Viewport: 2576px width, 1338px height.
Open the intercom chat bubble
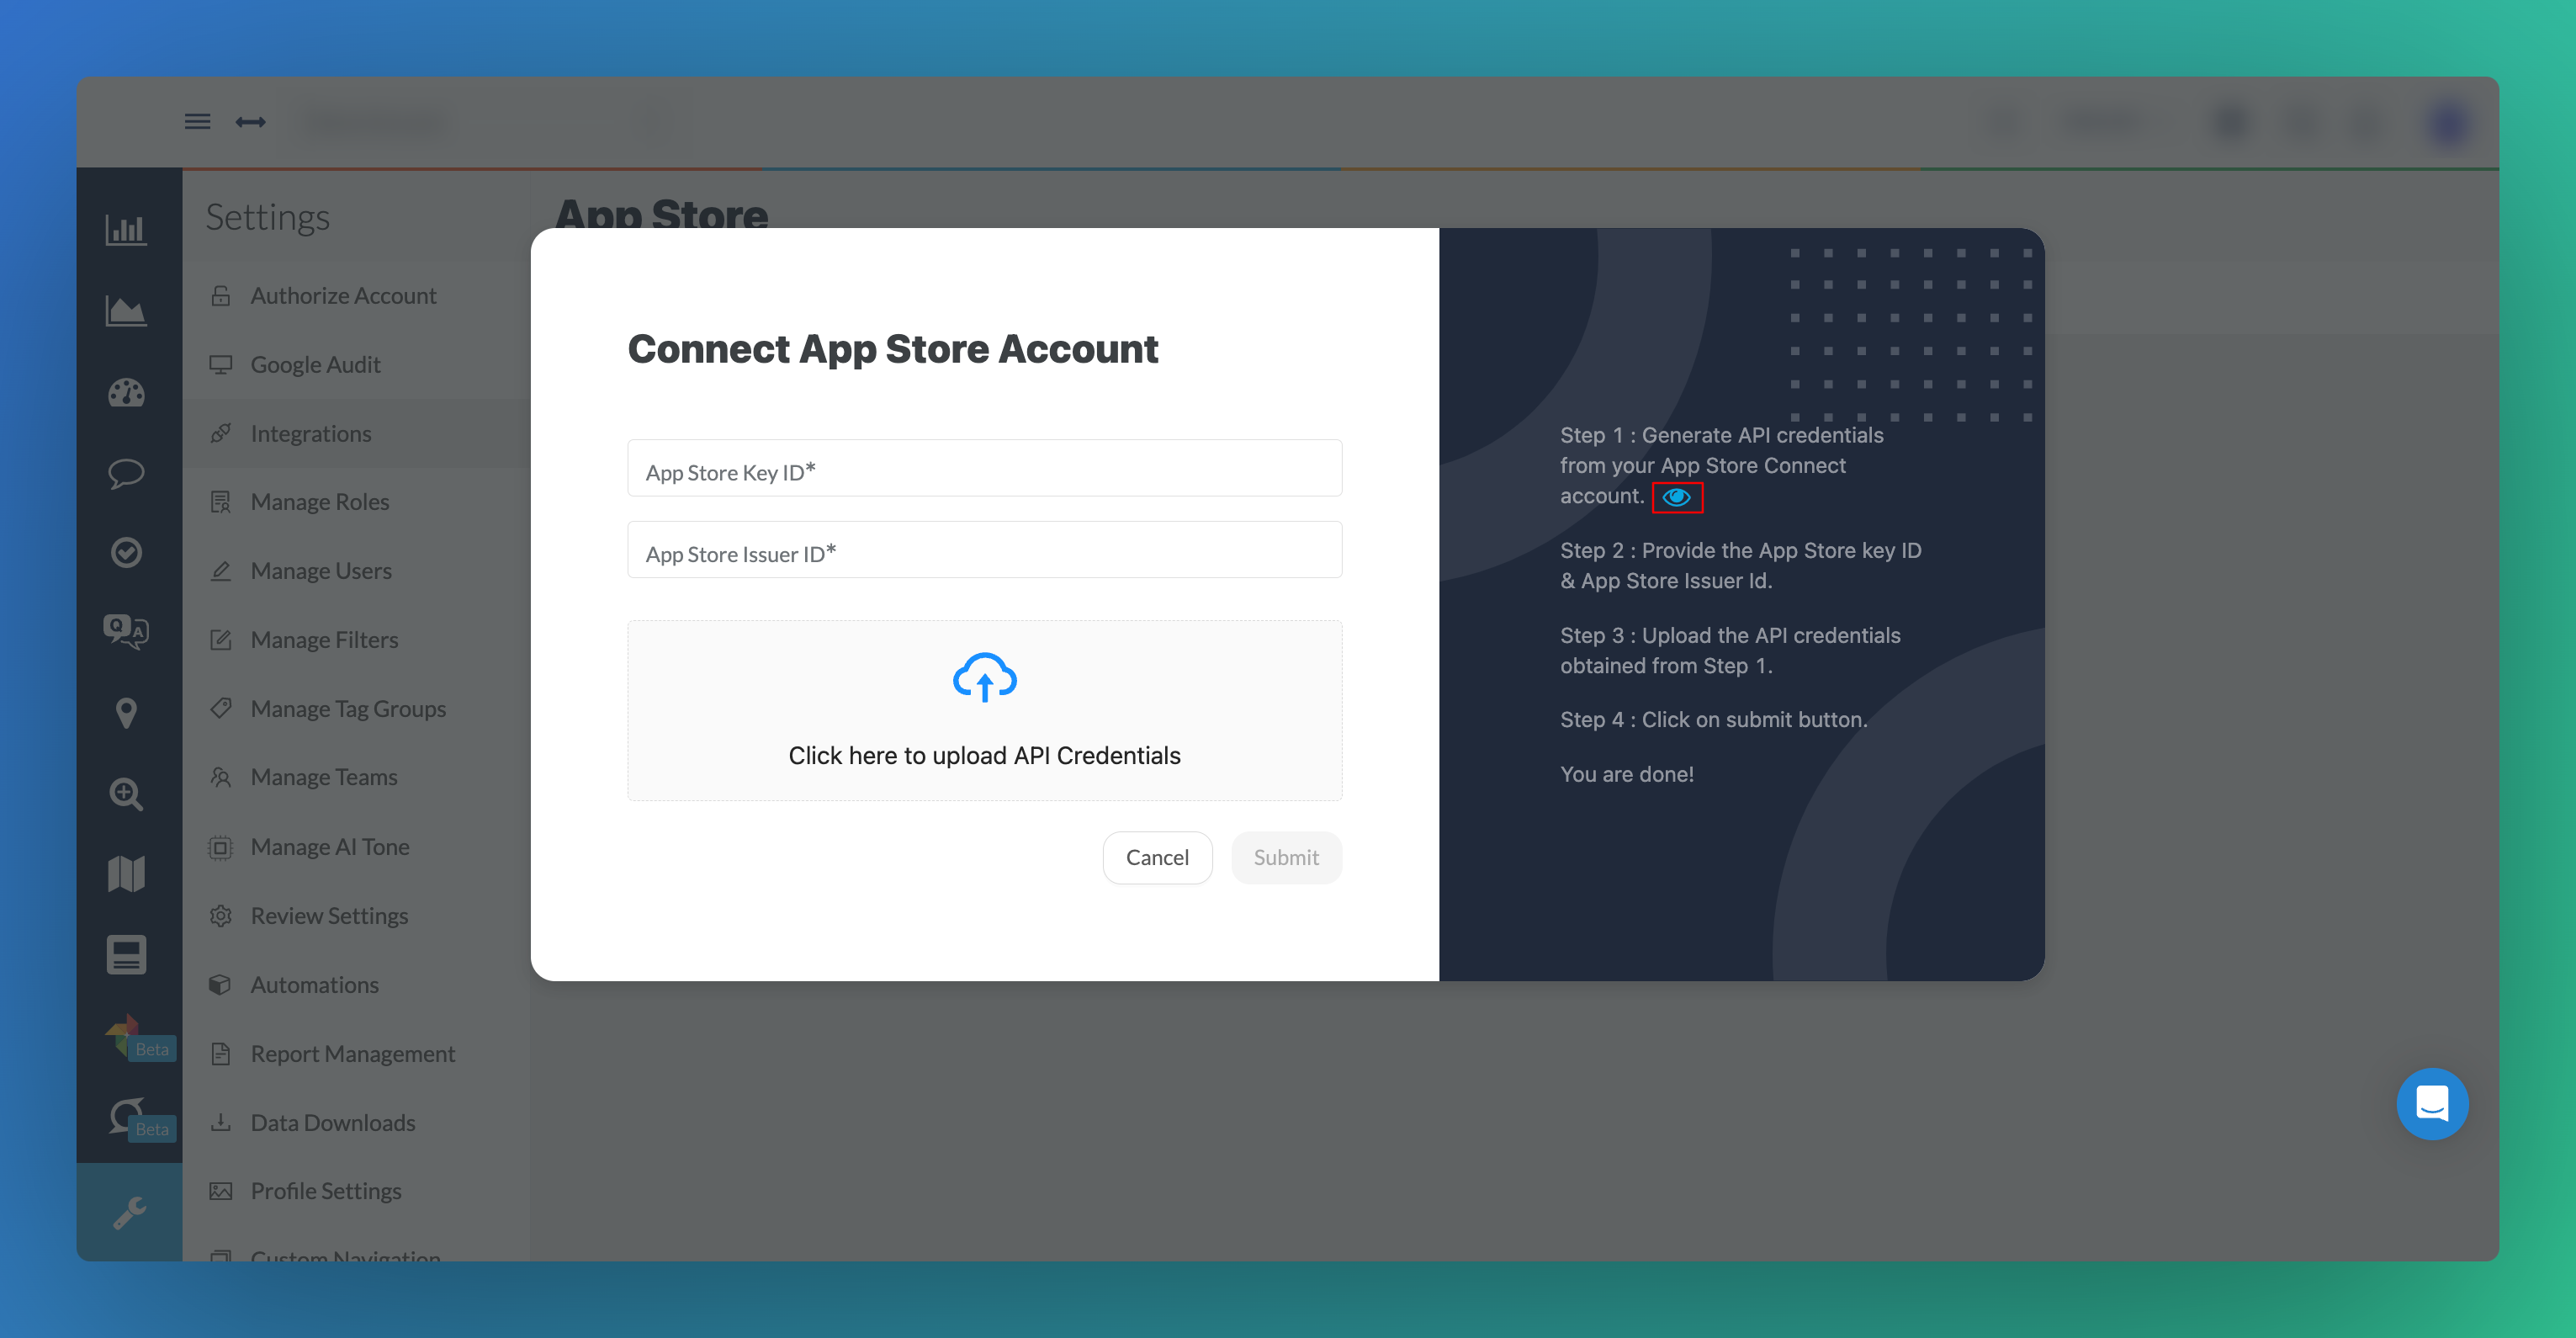click(x=2431, y=1104)
